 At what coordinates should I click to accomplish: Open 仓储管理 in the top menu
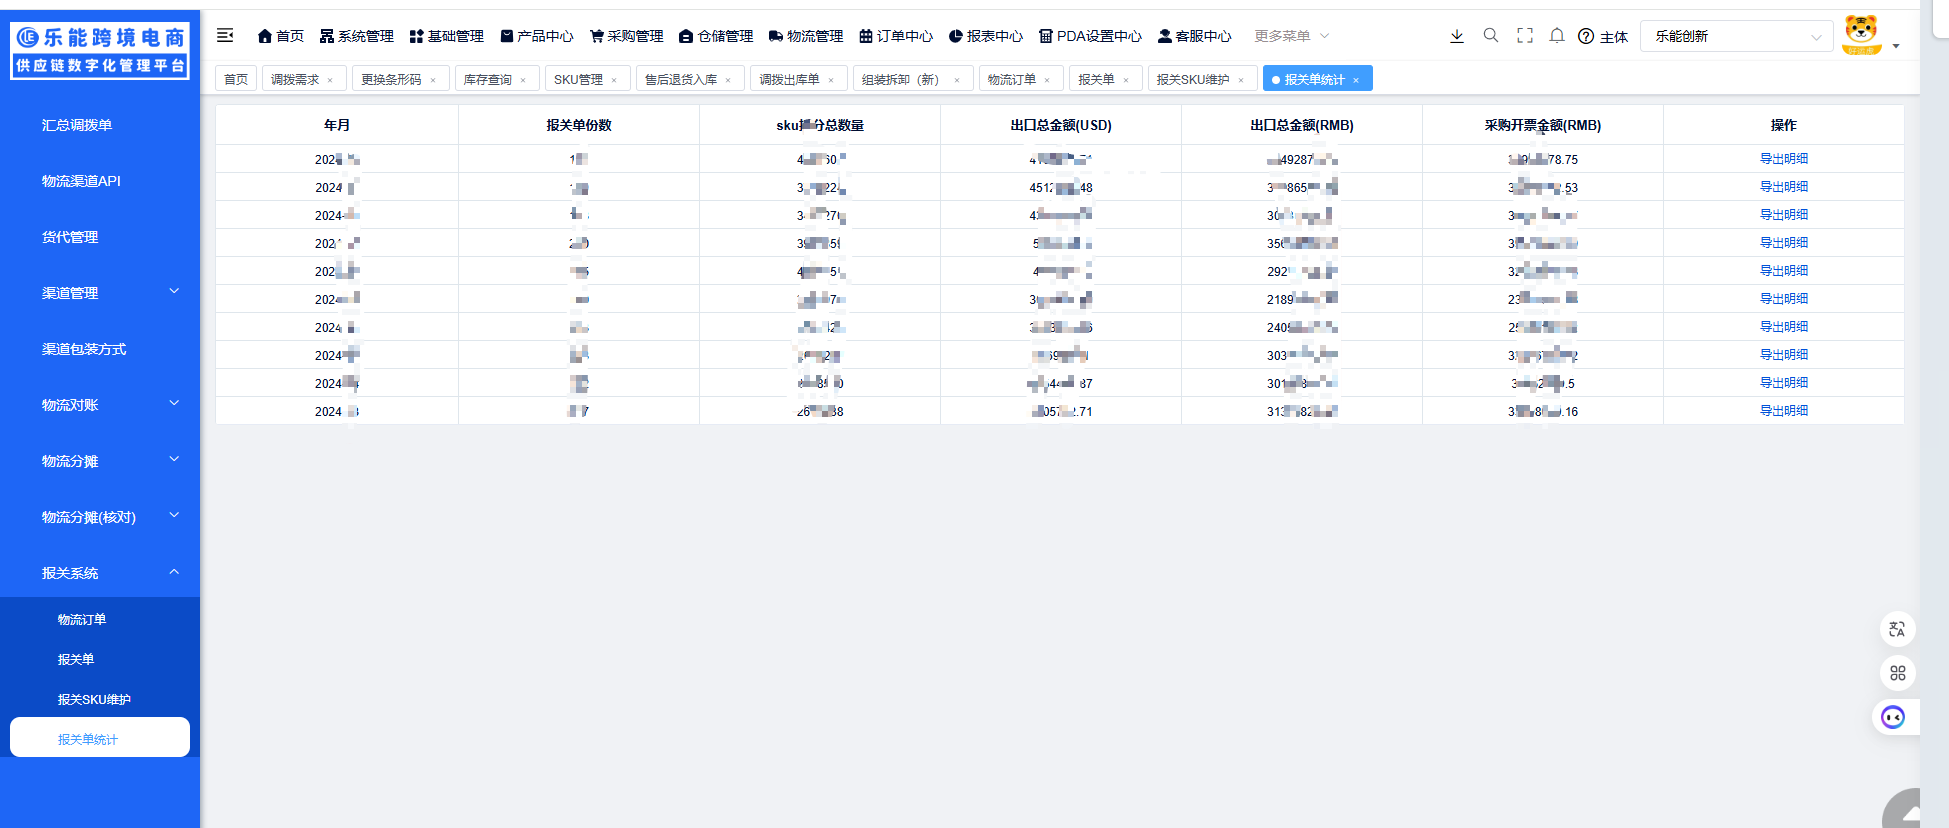(x=716, y=36)
